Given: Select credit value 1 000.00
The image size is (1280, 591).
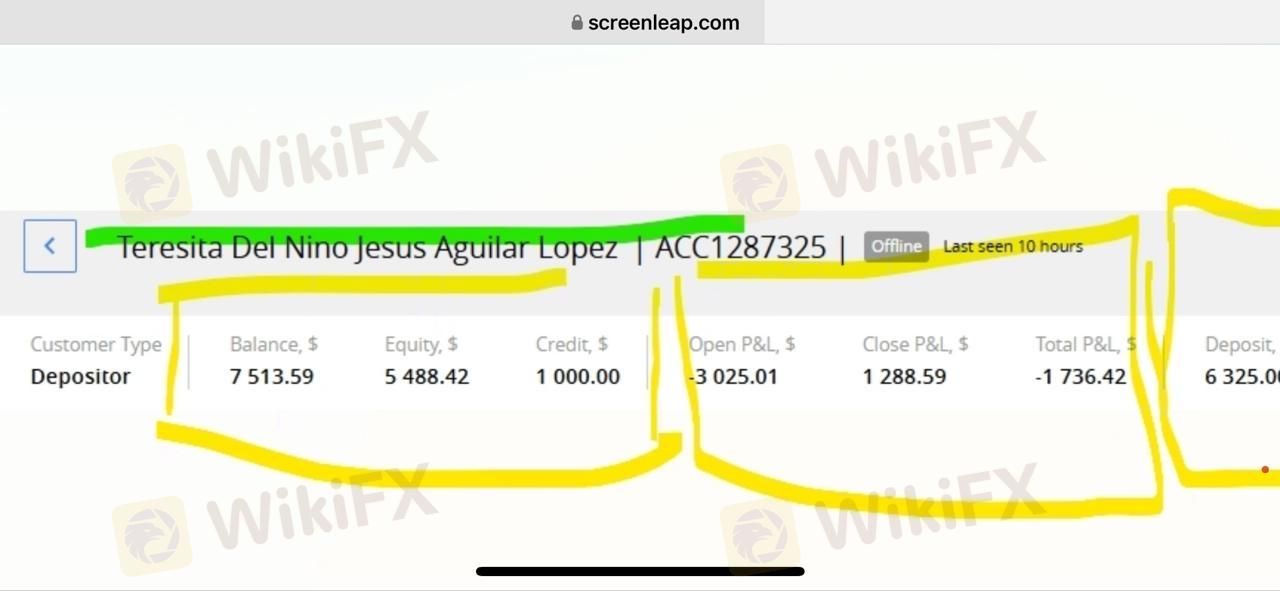Looking at the screenshot, I should point(578,377).
